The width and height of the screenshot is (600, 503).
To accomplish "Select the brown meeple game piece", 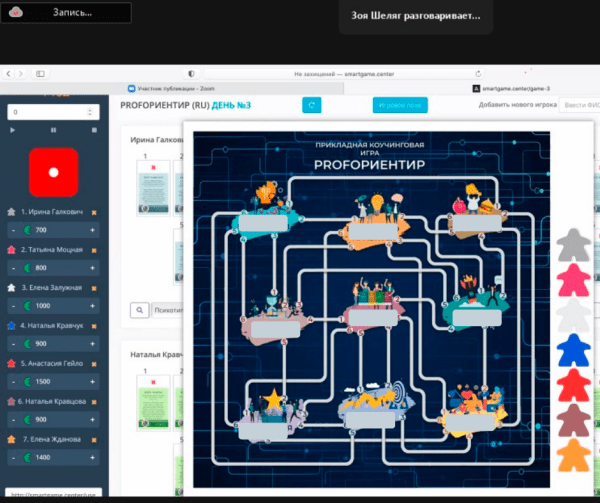I will click(573, 420).
